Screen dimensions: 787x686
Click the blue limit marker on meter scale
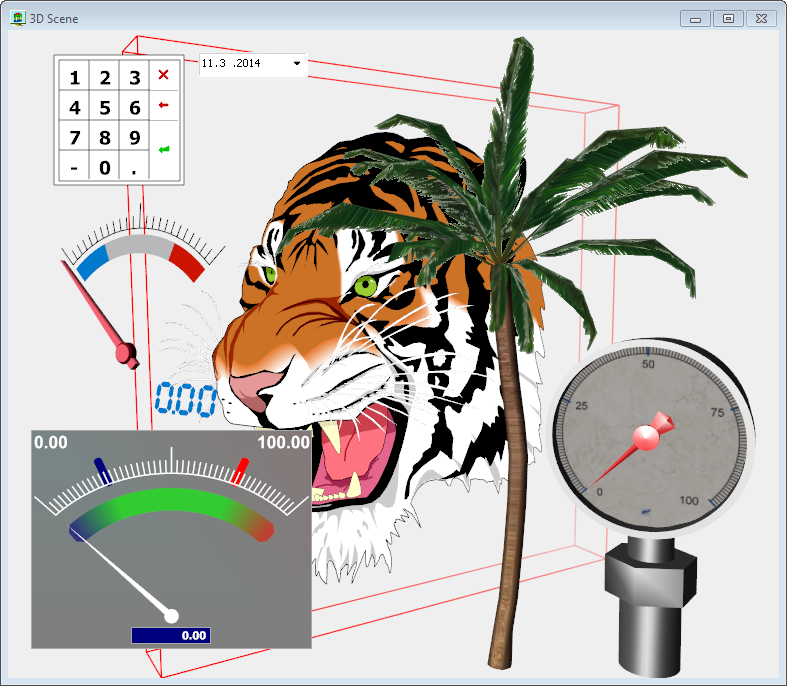(x=101, y=470)
